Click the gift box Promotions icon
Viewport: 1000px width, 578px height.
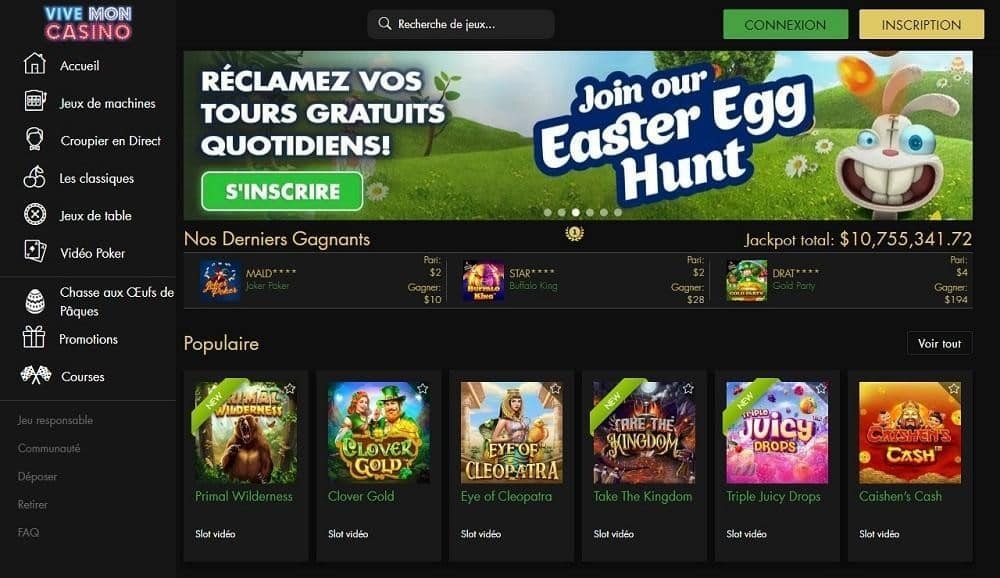click(x=34, y=337)
